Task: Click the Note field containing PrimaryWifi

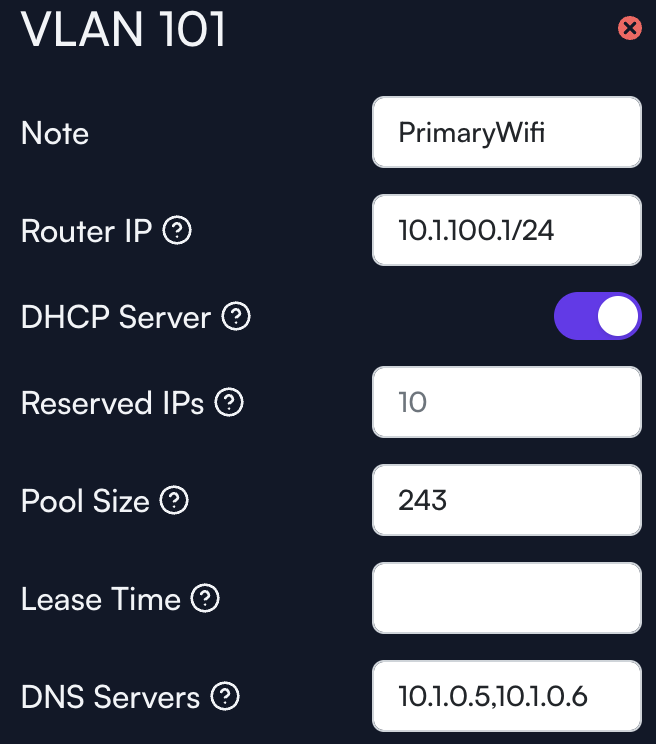Action: click(507, 132)
